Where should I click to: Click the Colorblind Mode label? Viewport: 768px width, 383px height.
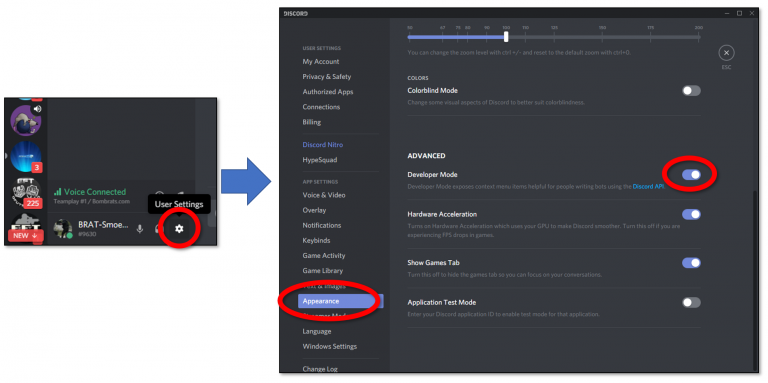coord(432,91)
